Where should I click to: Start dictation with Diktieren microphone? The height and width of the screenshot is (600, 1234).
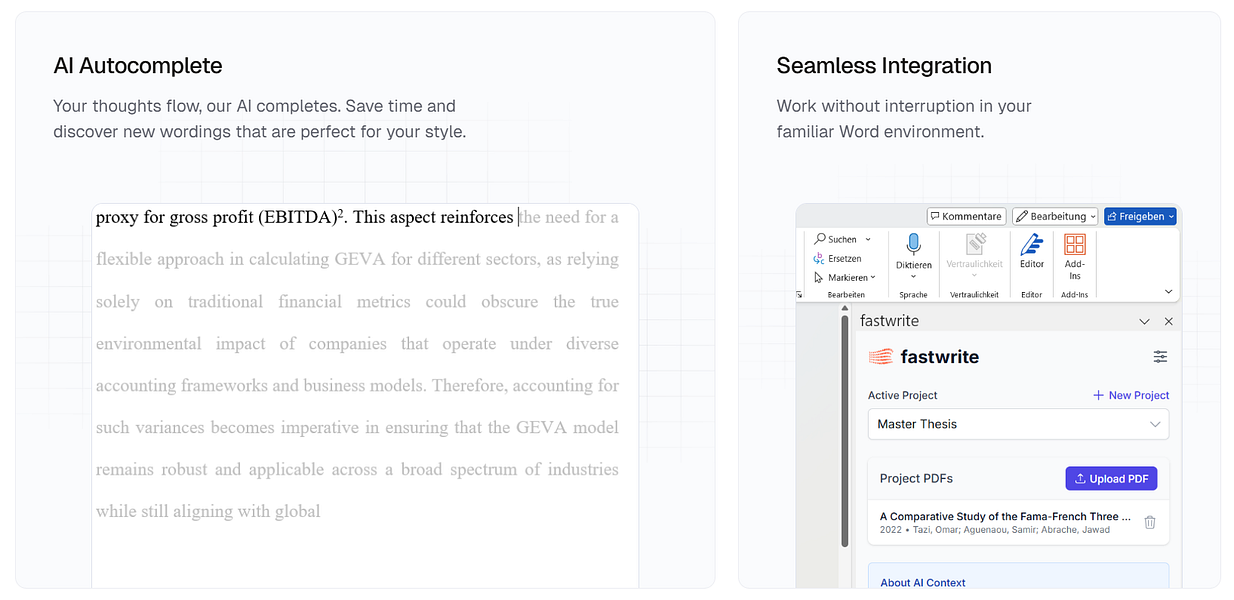[913, 245]
